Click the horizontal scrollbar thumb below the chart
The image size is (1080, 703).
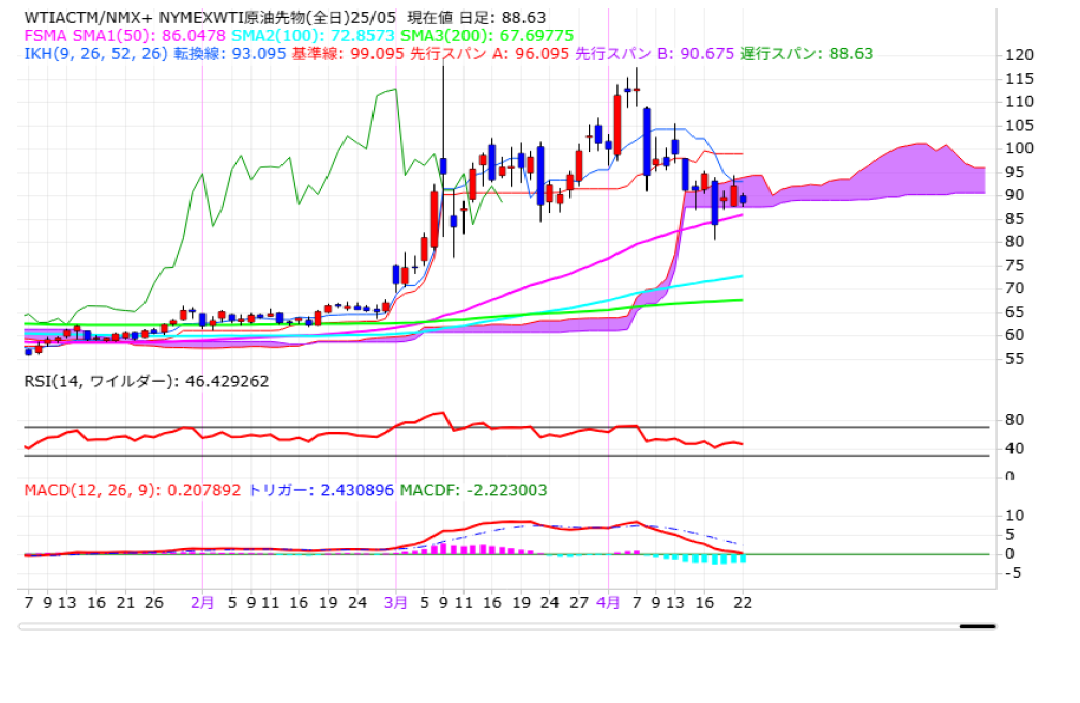(976, 627)
